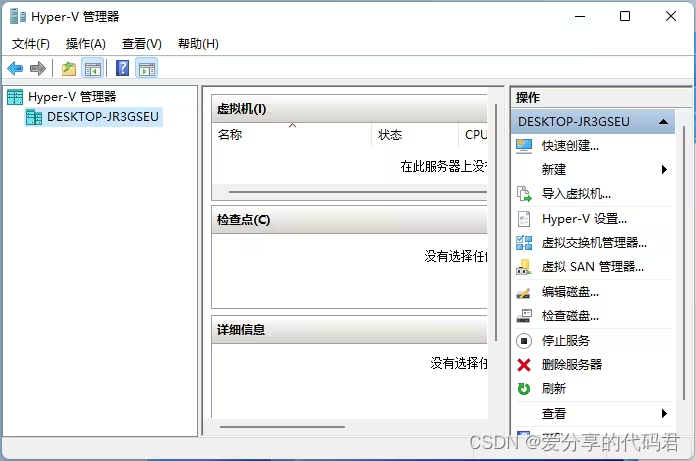This screenshot has height=461, width=696.
Task: Click the 操作 pane title
Action: click(x=528, y=98)
